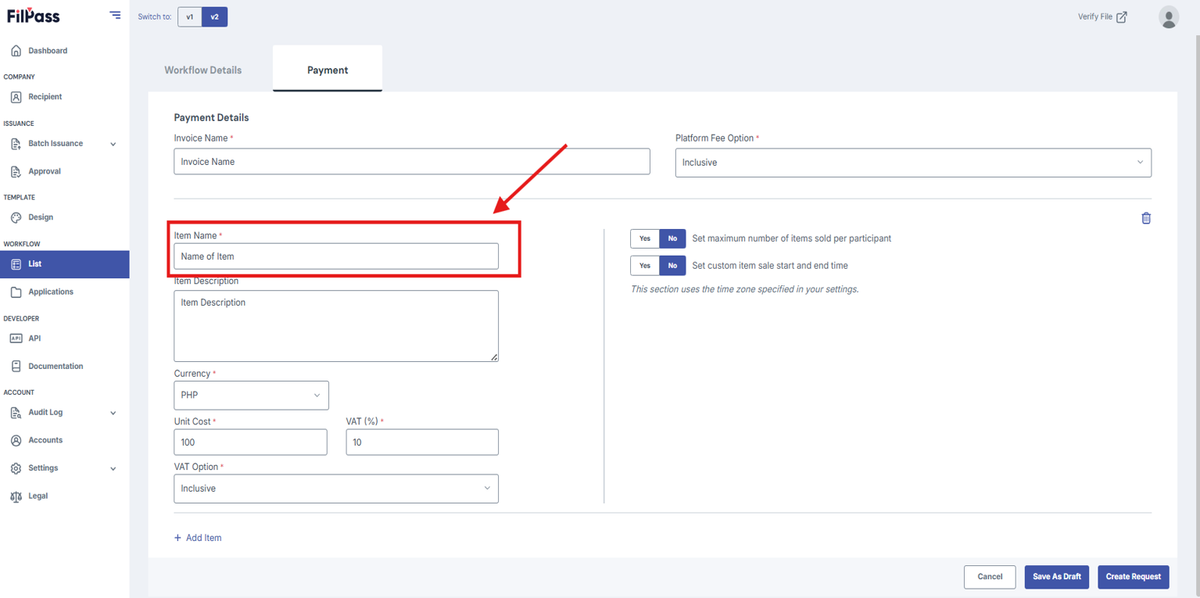Image resolution: width=1200 pixels, height=598 pixels.
Task: Open the user profile avatar
Action: click(1168, 17)
